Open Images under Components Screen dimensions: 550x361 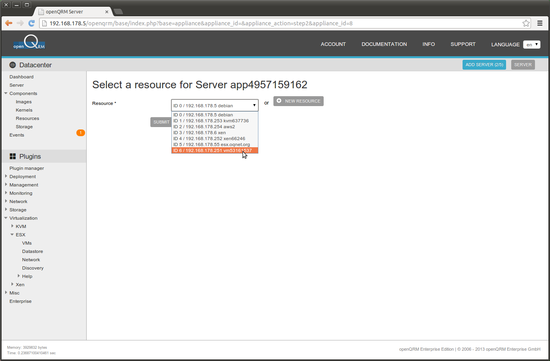(x=24, y=102)
